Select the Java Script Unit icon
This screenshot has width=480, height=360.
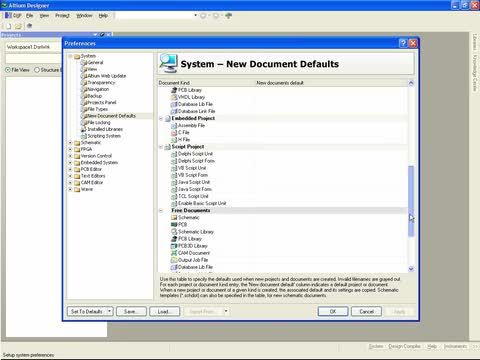click(174, 182)
